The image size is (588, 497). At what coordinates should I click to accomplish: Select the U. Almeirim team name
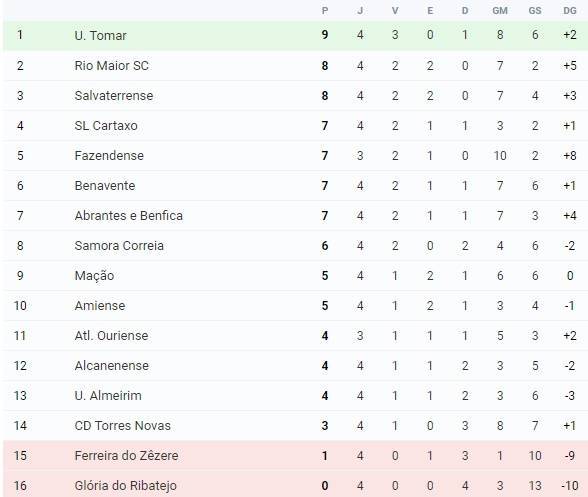click(108, 396)
